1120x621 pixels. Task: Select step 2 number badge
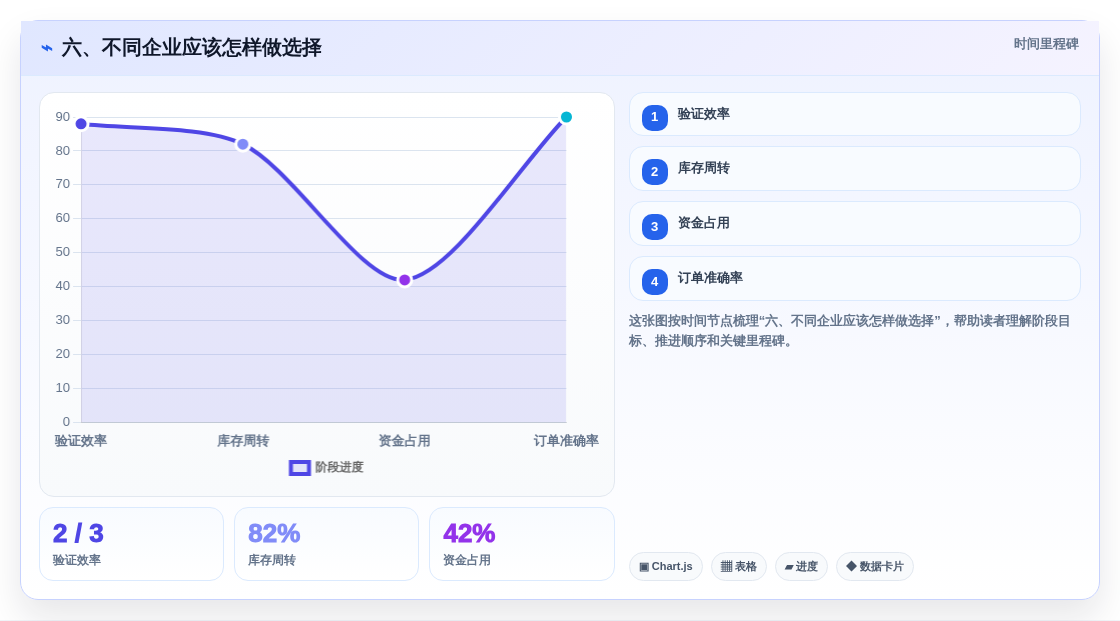pos(654,172)
